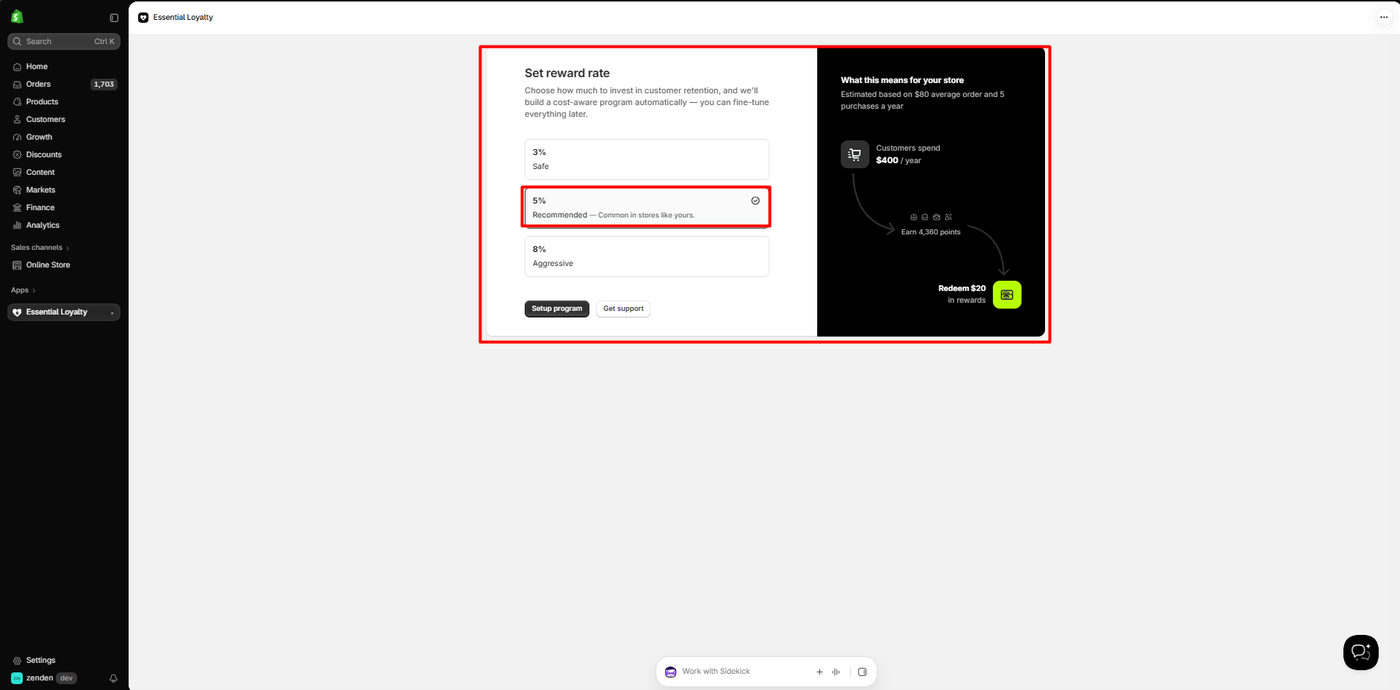Open notifications bell icon

point(113,678)
